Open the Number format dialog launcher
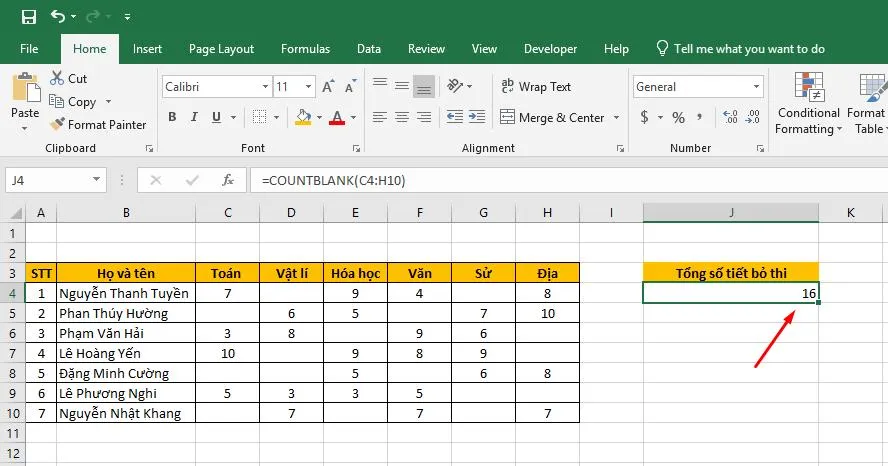Image resolution: width=888 pixels, height=466 pixels. 760,148
